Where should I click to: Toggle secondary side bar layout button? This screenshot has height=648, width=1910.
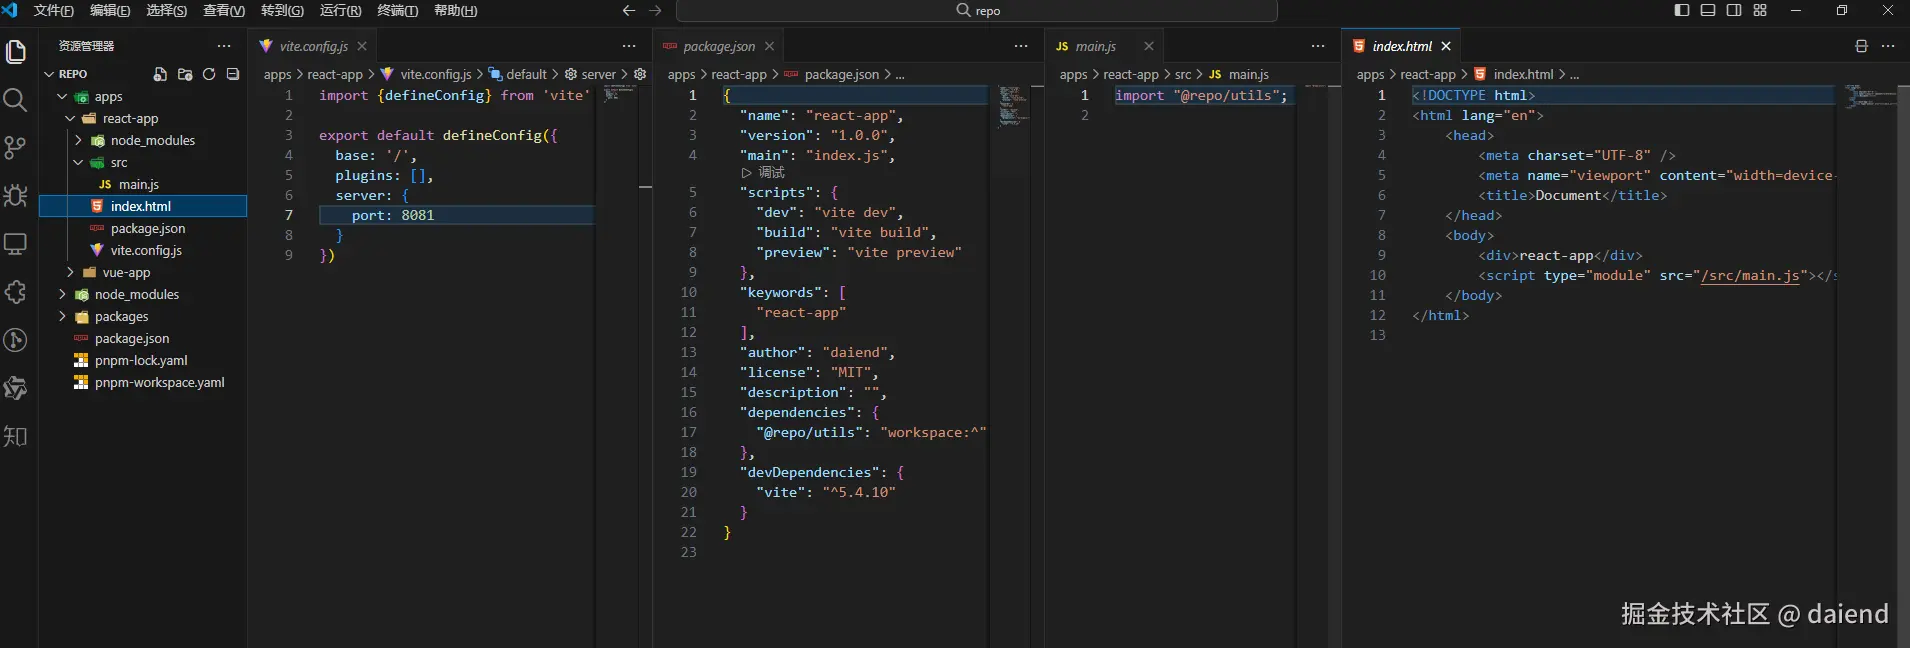[x=1734, y=10]
